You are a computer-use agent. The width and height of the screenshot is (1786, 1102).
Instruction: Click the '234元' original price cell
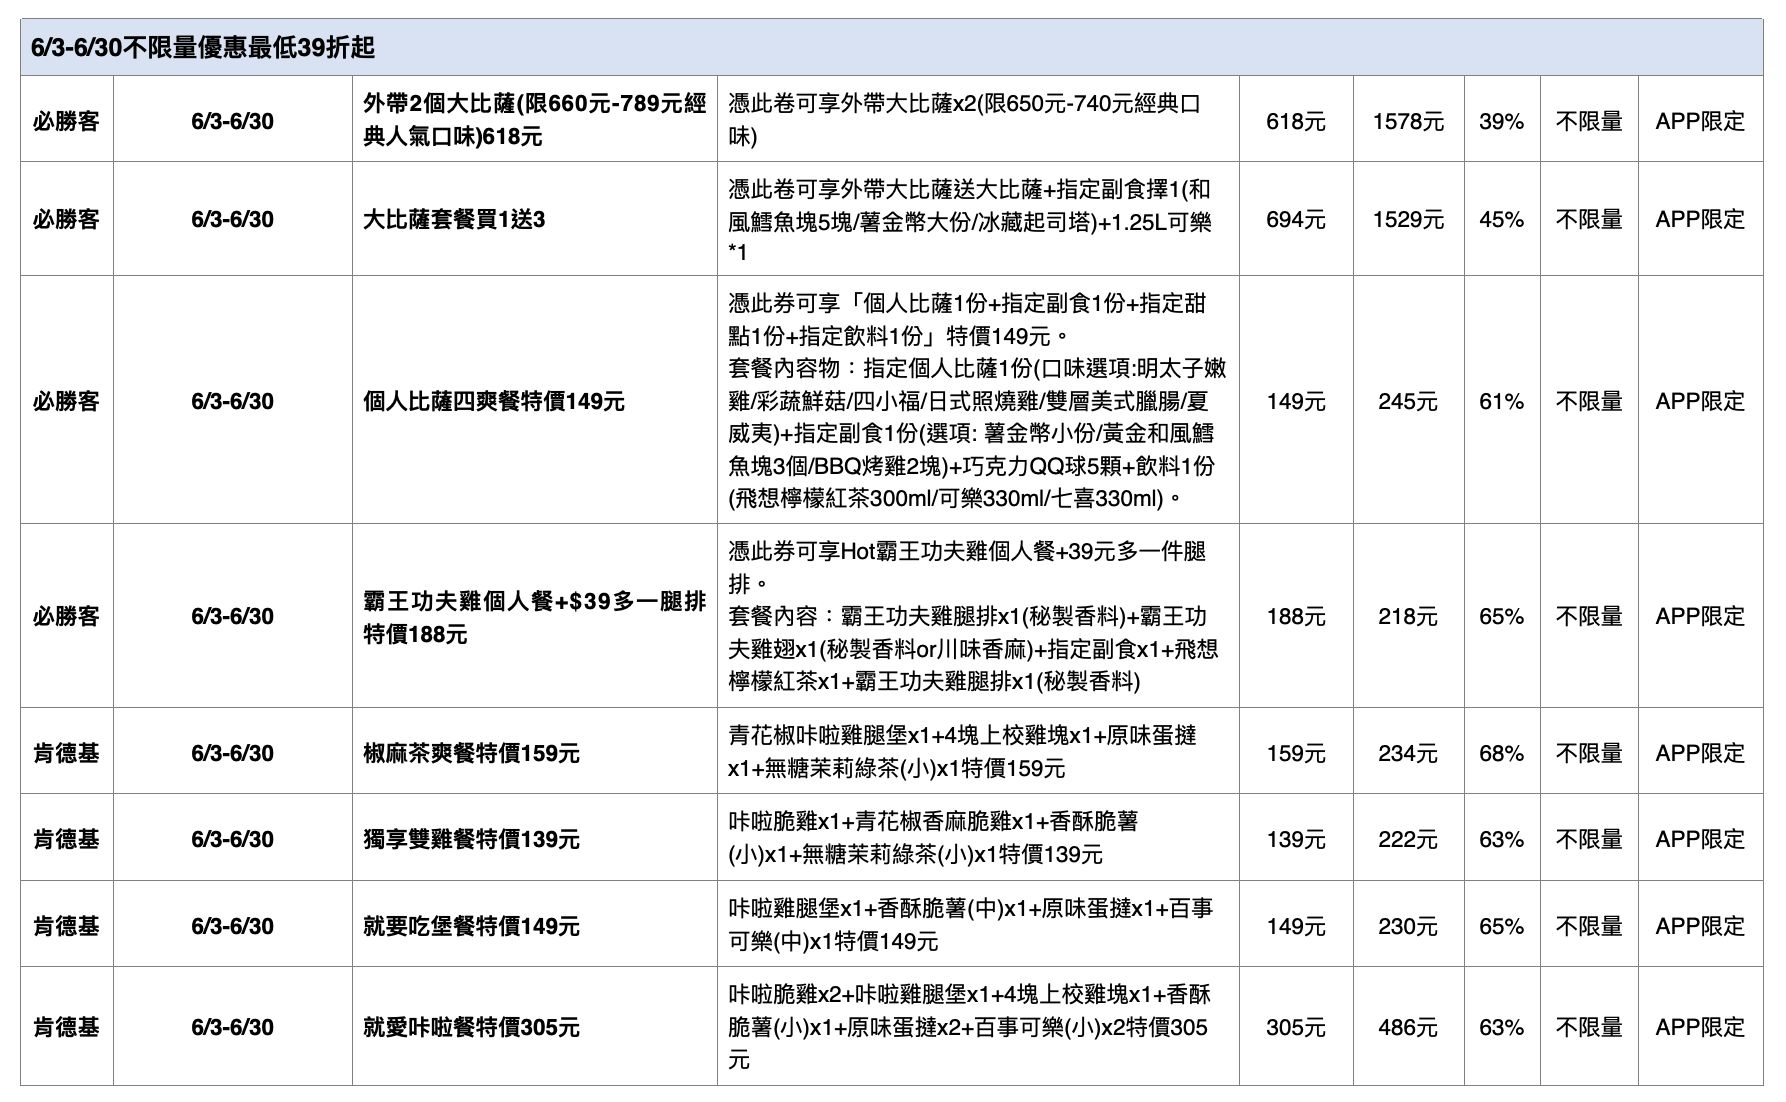(1408, 753)
